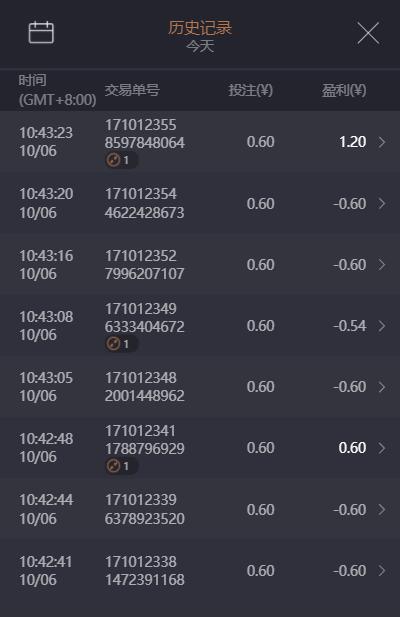Open the calendar date picker icon
The height and width of the screenshot is (617, 400).
coord(41,32)
